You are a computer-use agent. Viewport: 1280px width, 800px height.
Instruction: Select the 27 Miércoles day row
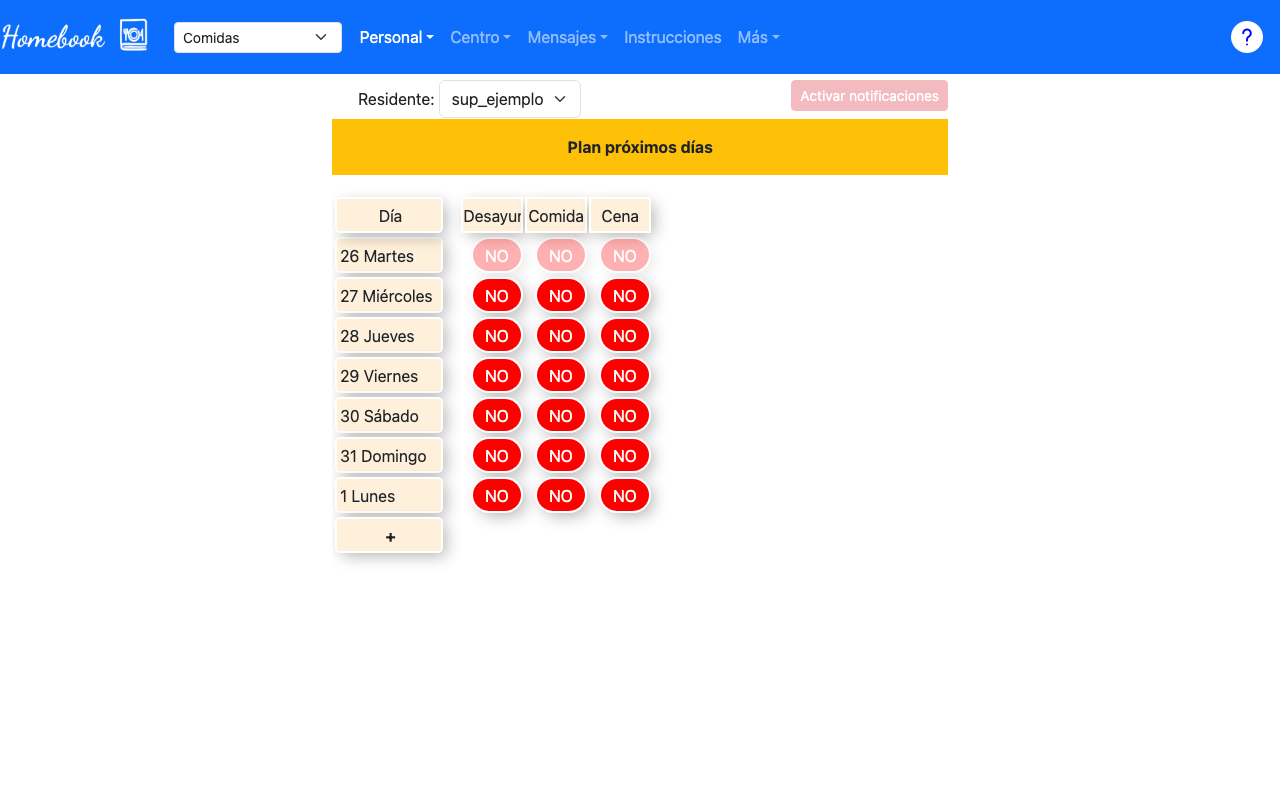[390, 296]
